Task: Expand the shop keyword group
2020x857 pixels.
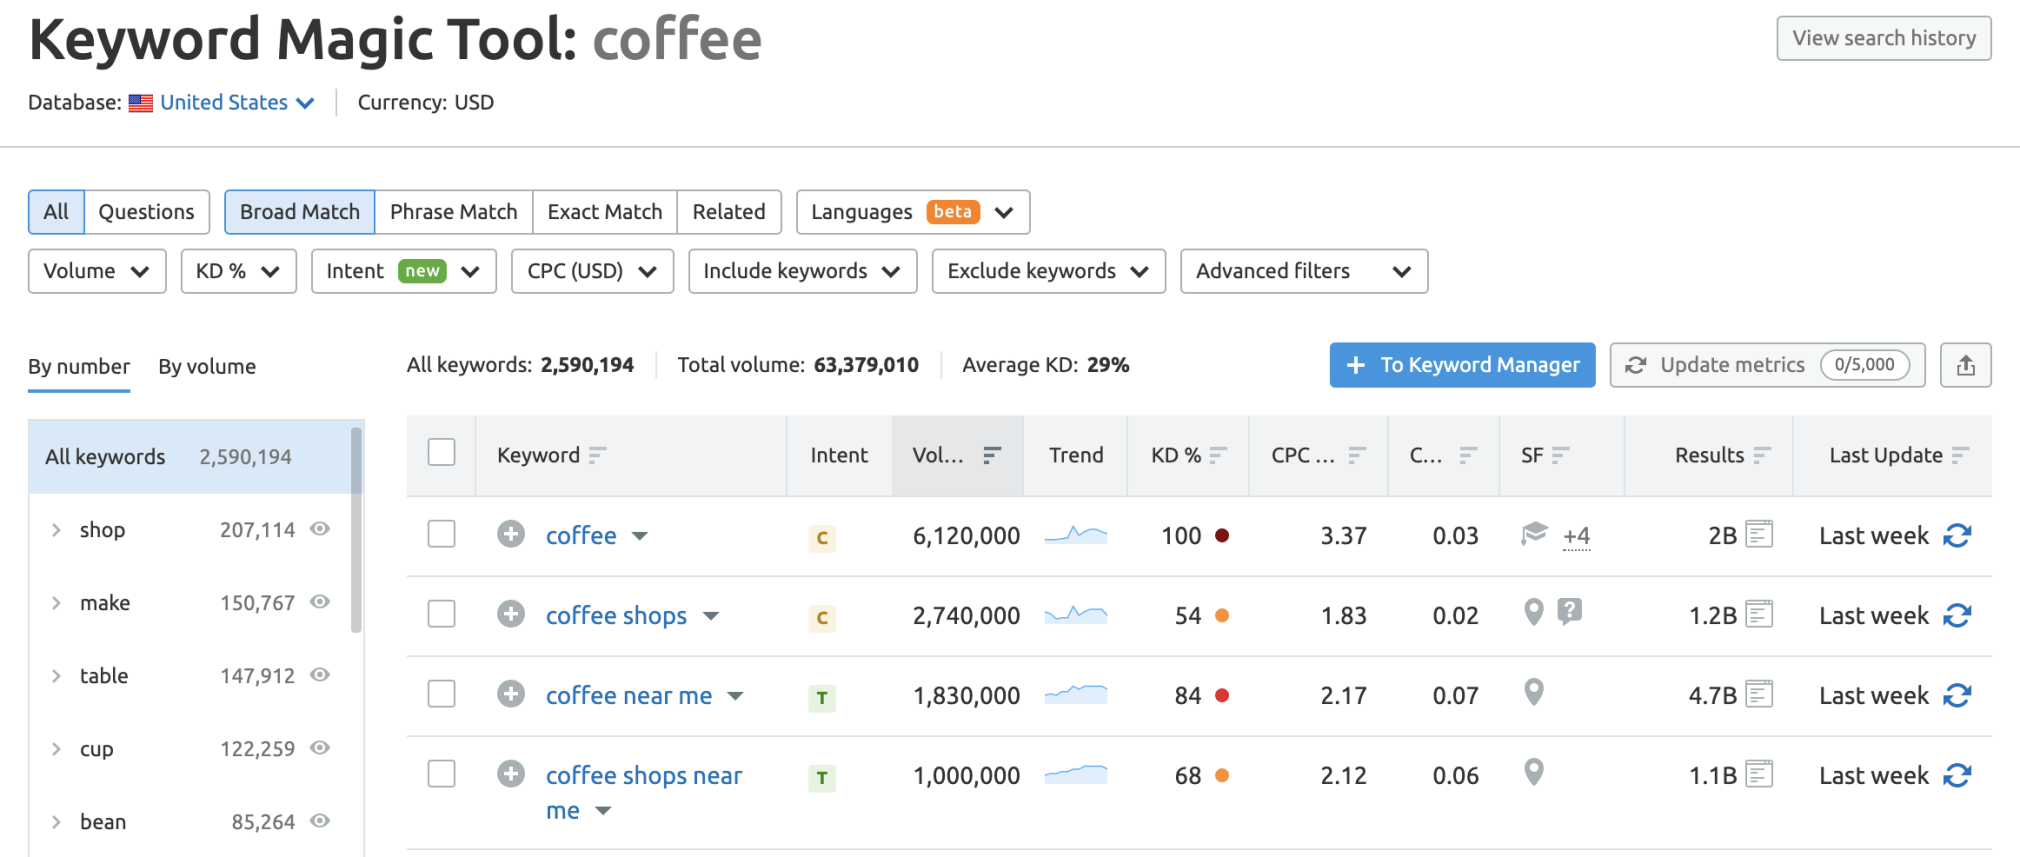Action: (x=56, y=530)
